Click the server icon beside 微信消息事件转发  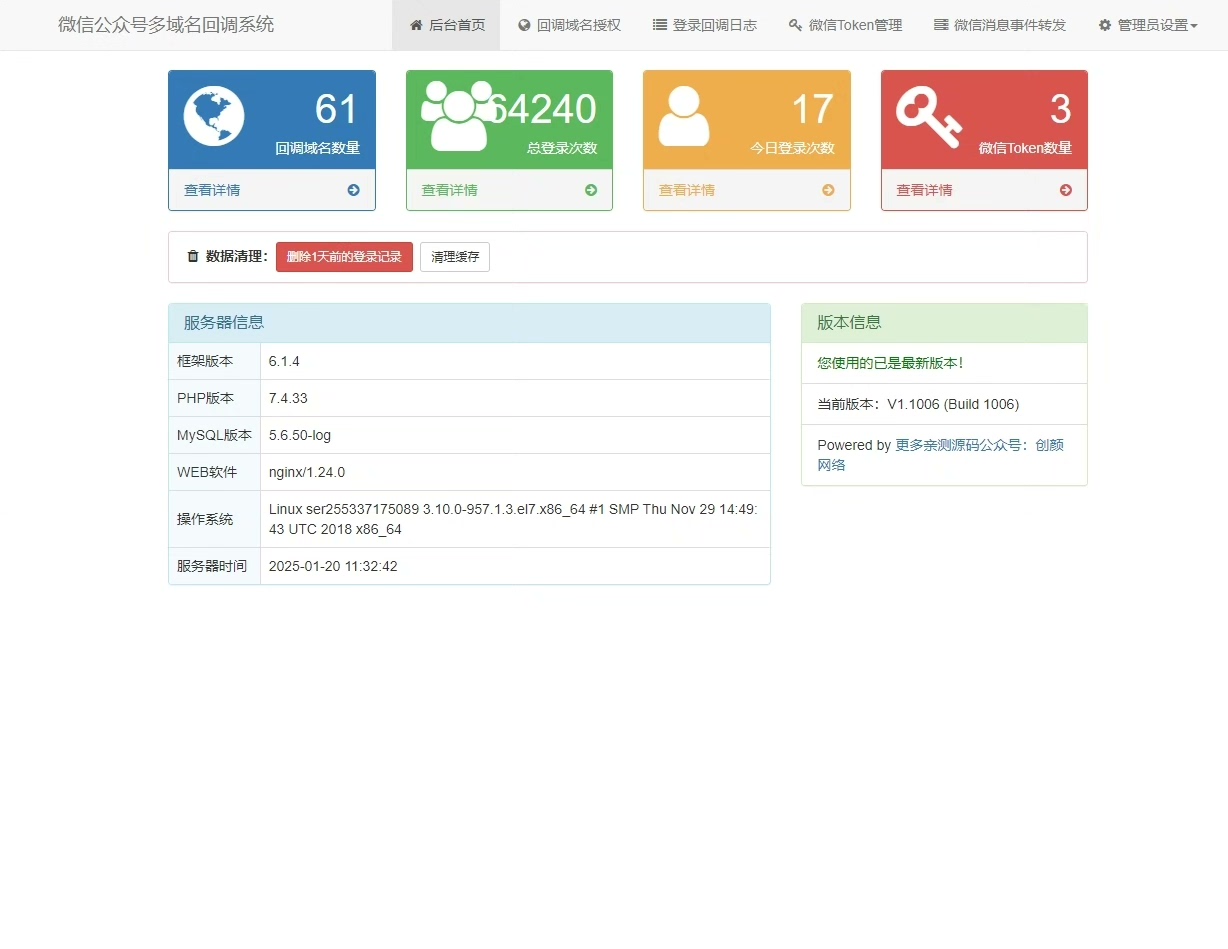[941, 25]
